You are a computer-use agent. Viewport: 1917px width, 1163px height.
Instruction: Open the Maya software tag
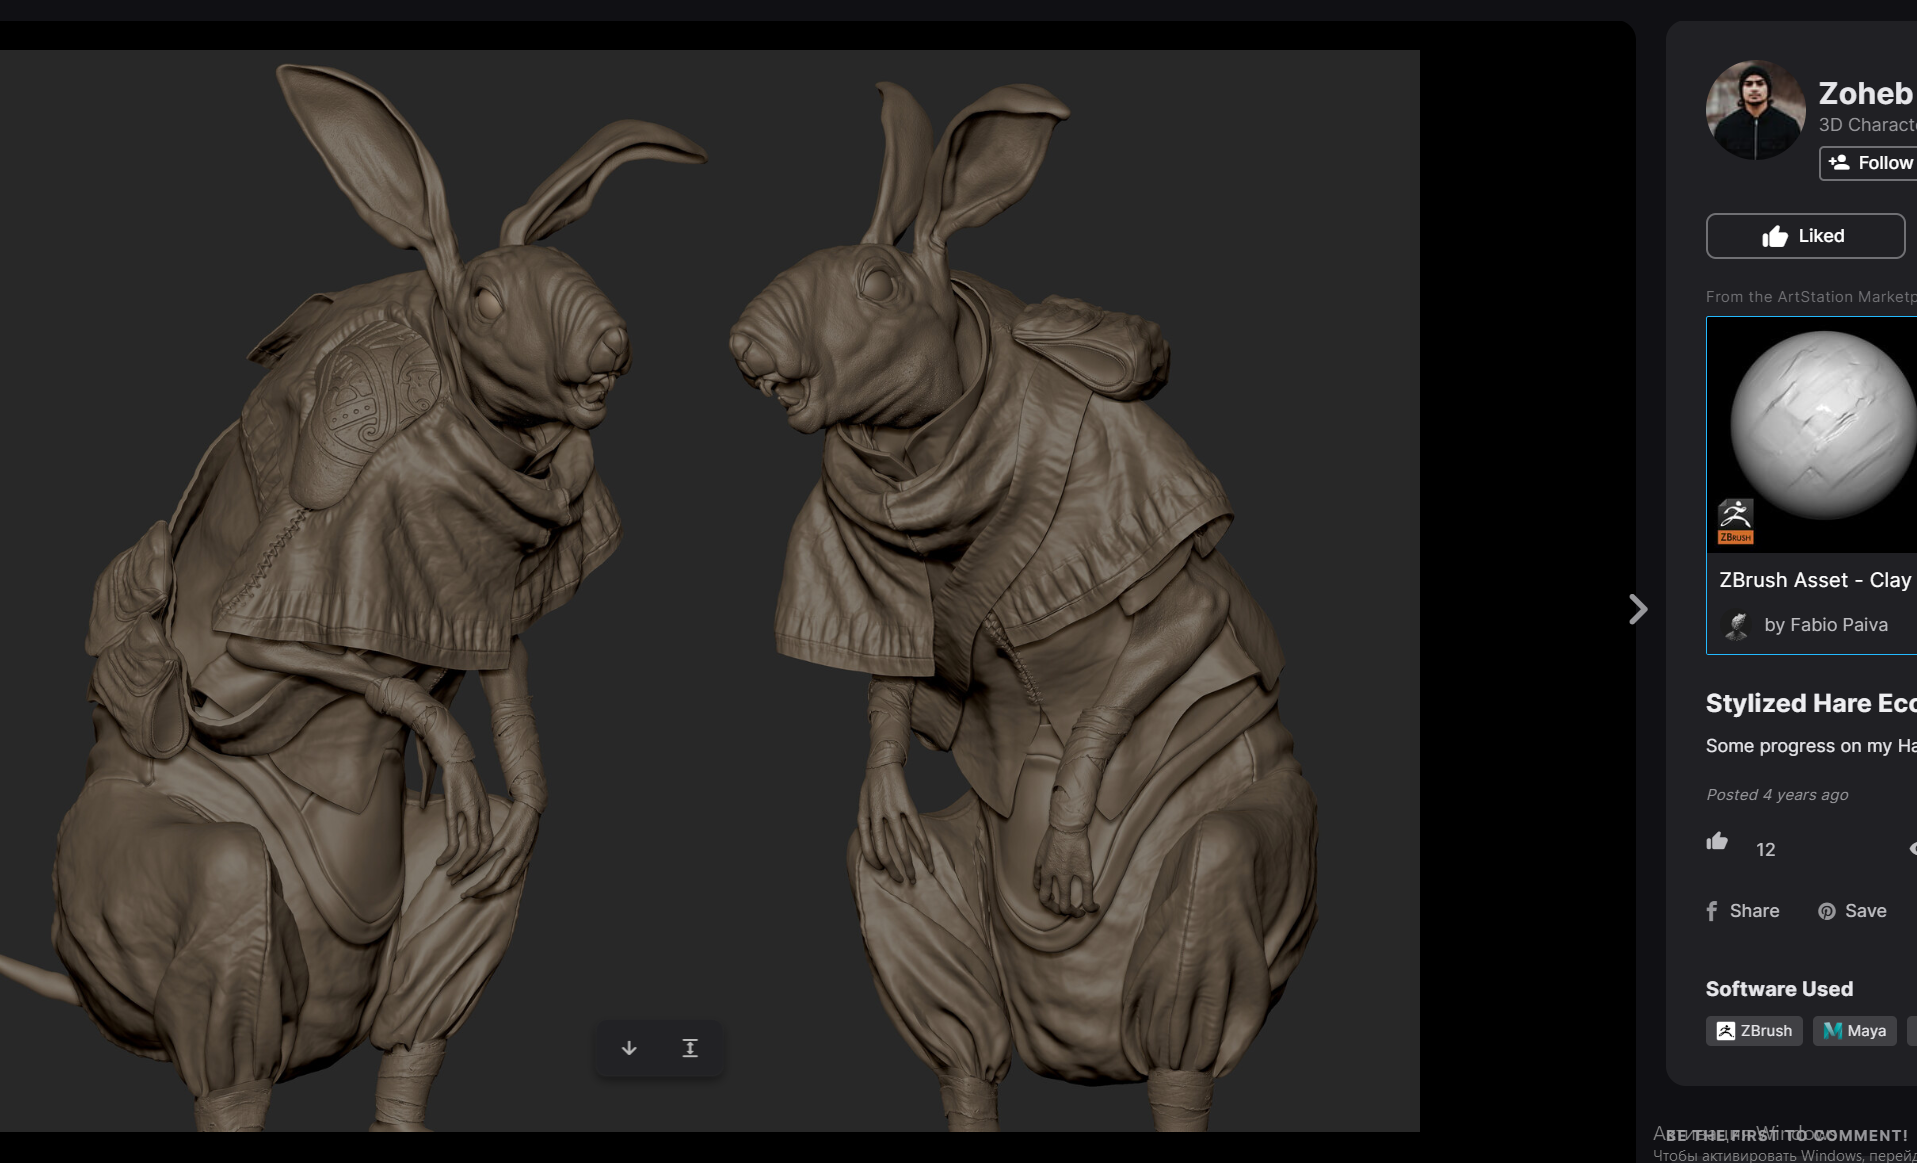coord(1855,1031)
